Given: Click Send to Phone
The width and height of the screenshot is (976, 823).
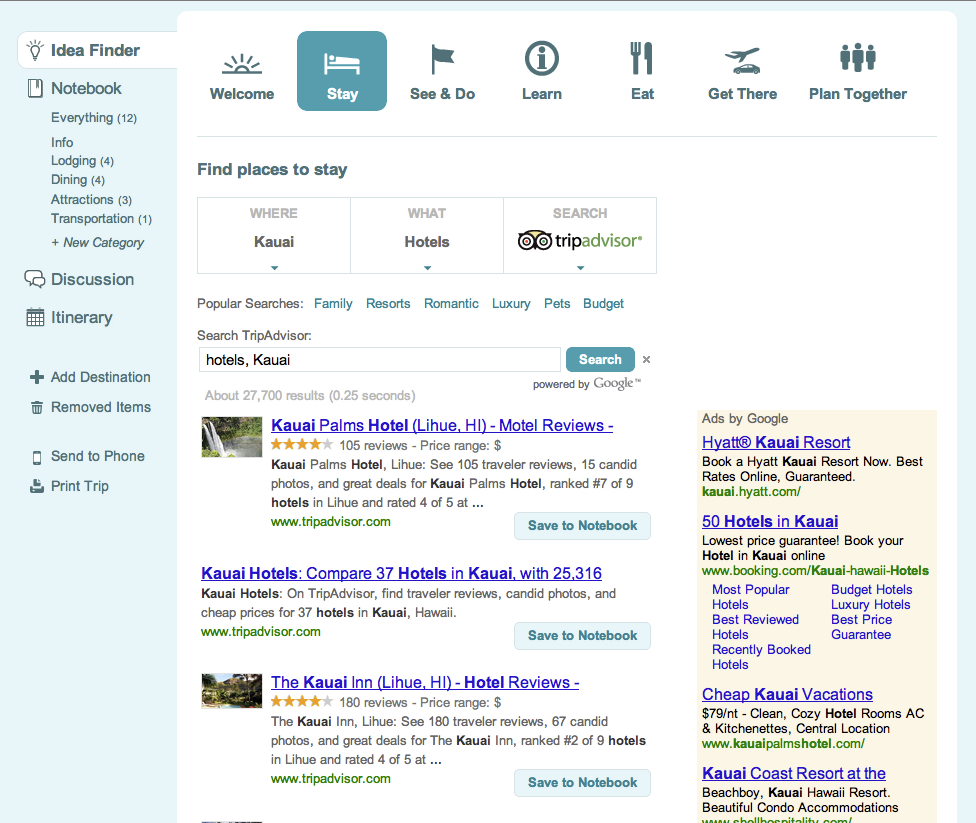Looking at the screenshot, I should [97, 456].
